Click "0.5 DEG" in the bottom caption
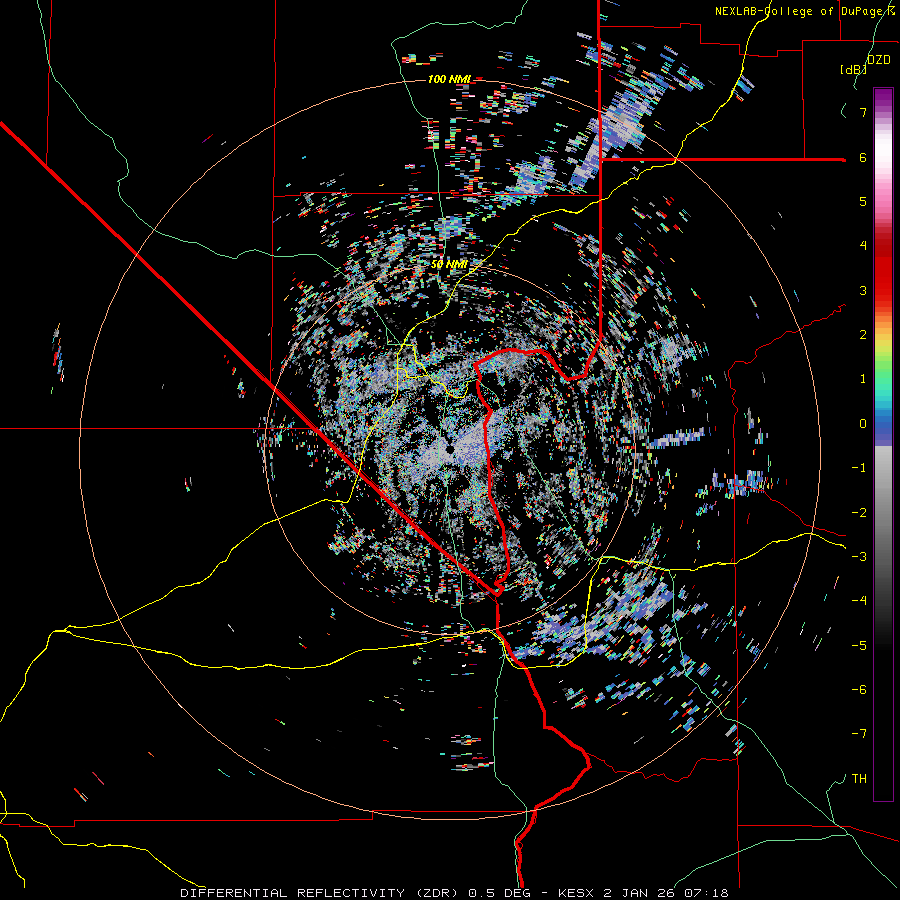Viewport: 900px width, 900px height. point(499,893)
